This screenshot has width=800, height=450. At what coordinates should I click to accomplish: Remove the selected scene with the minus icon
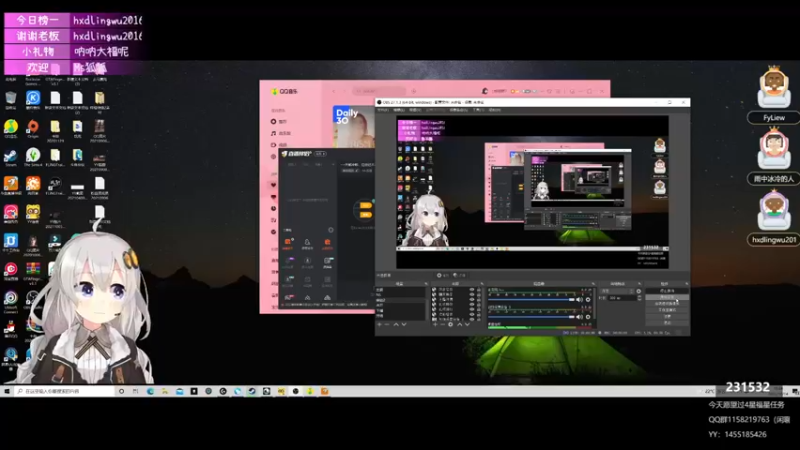tap(387, 324)
